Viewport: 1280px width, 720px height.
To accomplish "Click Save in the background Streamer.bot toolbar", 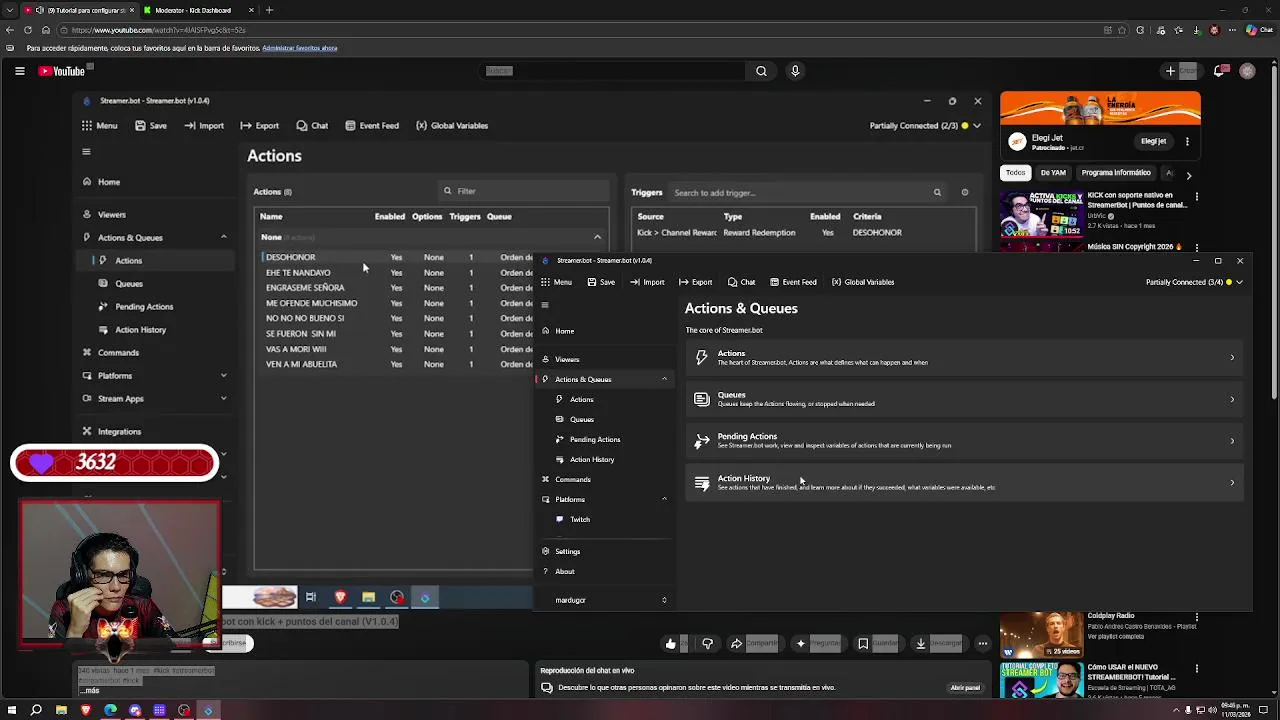I will [x=151, y=126].
